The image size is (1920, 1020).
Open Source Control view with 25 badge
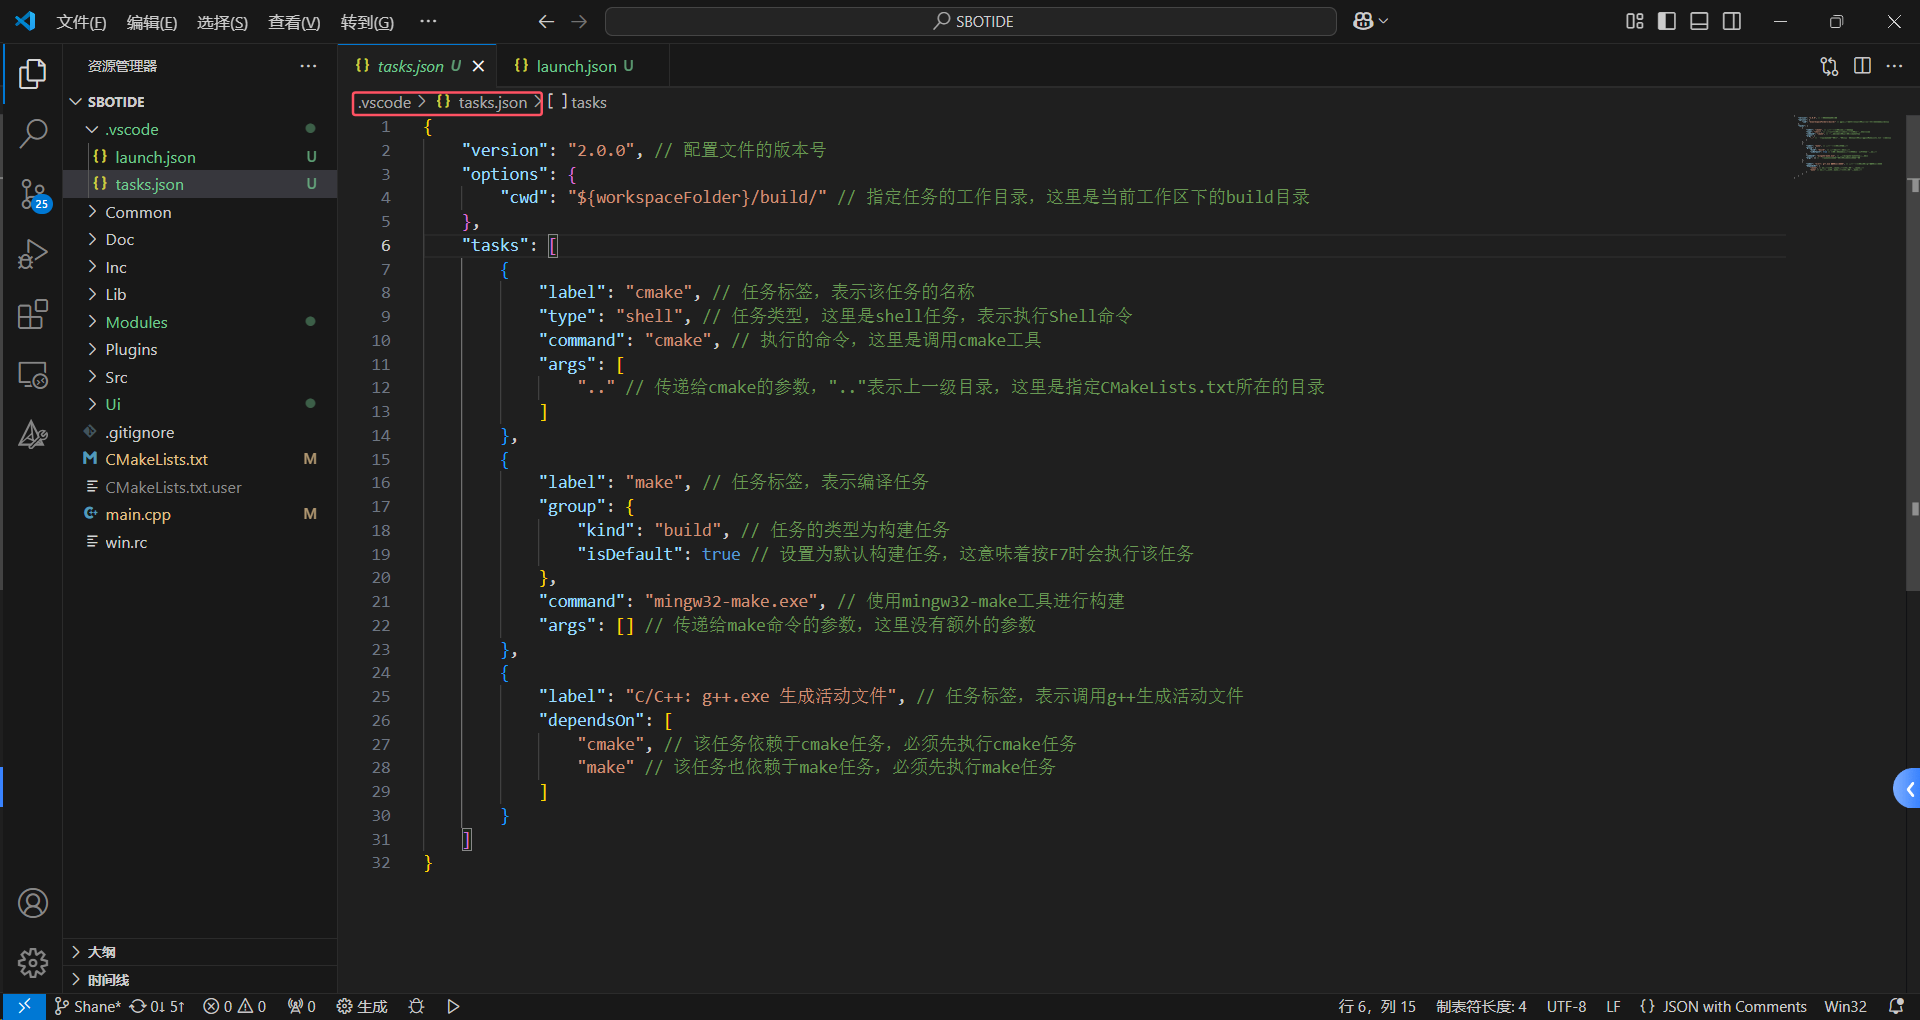[33, 195]
